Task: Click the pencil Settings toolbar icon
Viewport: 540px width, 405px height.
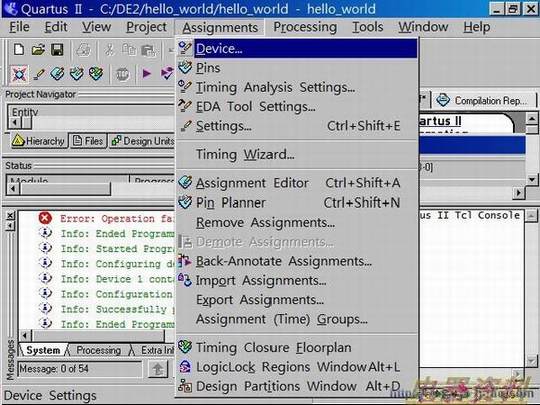Action: pos(39,74)
